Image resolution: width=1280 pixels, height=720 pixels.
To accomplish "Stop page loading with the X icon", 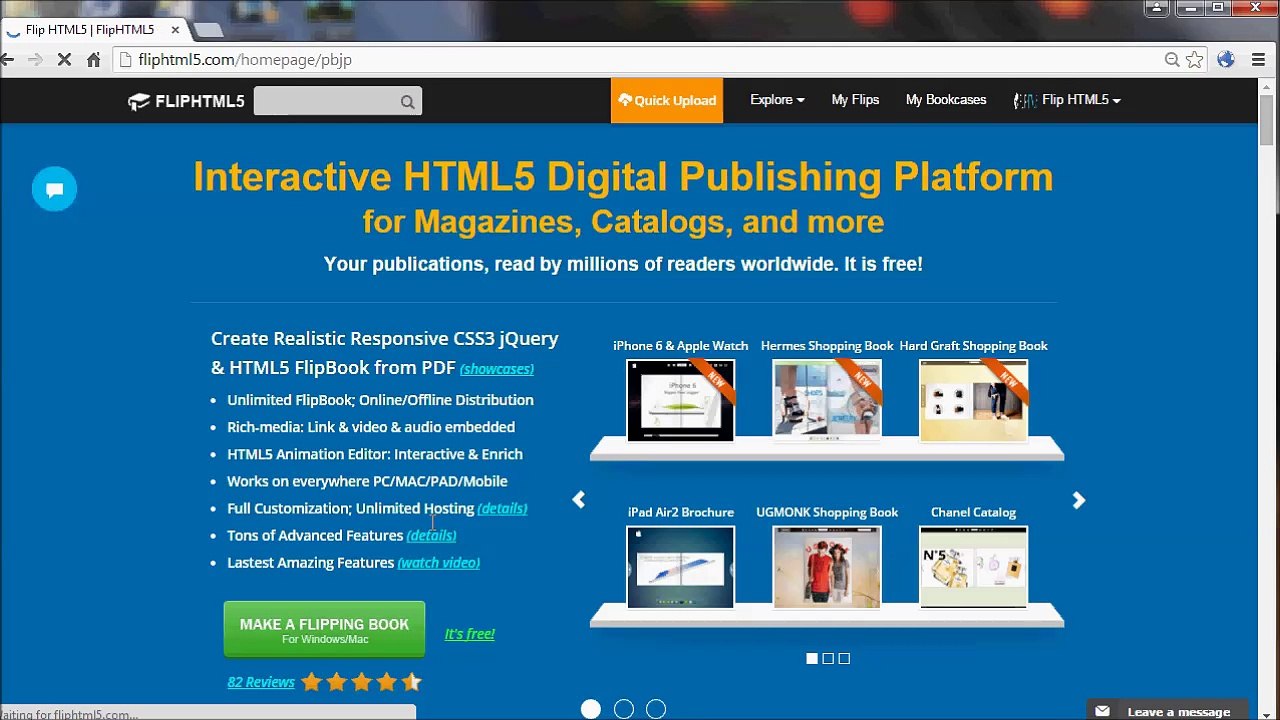I will tap(64, 60).
